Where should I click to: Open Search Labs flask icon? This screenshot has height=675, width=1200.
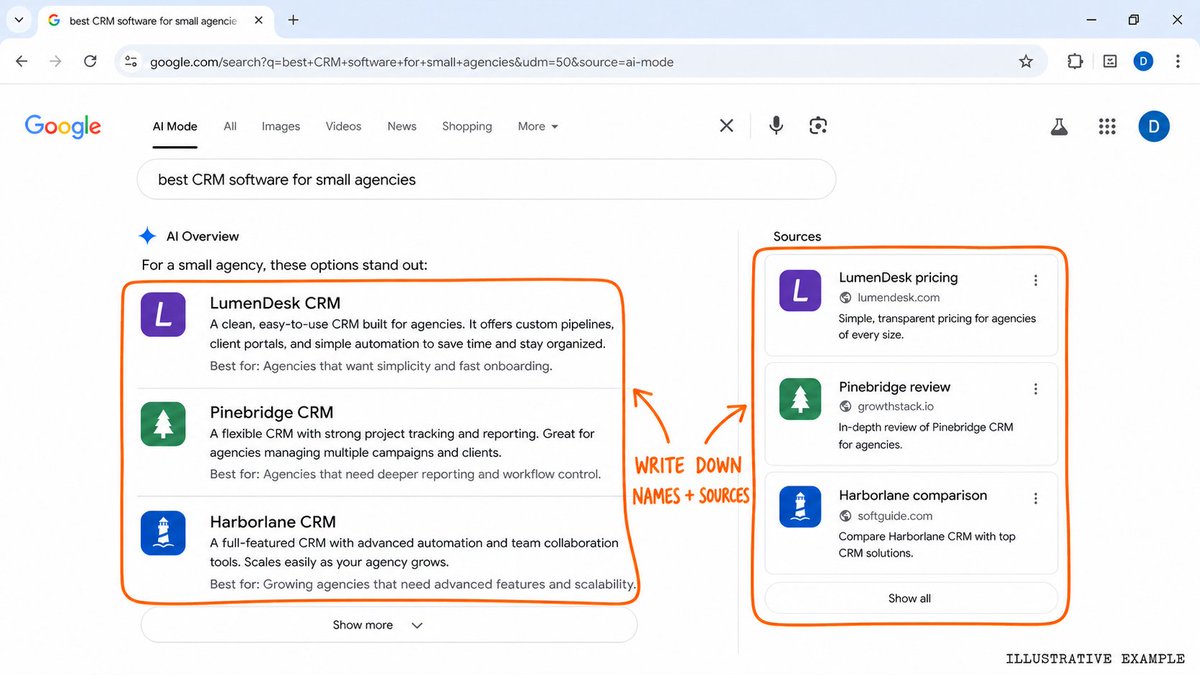[1058, 126]
